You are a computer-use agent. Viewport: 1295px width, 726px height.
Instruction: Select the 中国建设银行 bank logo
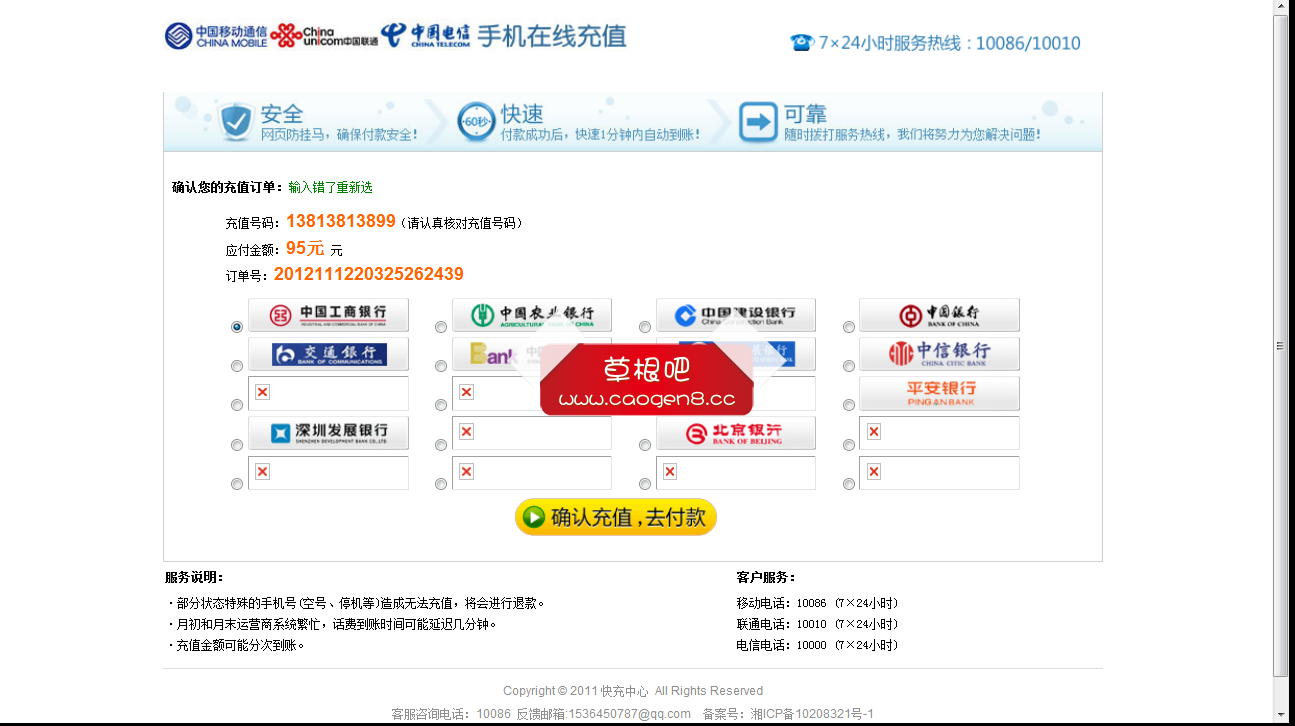(x=735, y=314)
